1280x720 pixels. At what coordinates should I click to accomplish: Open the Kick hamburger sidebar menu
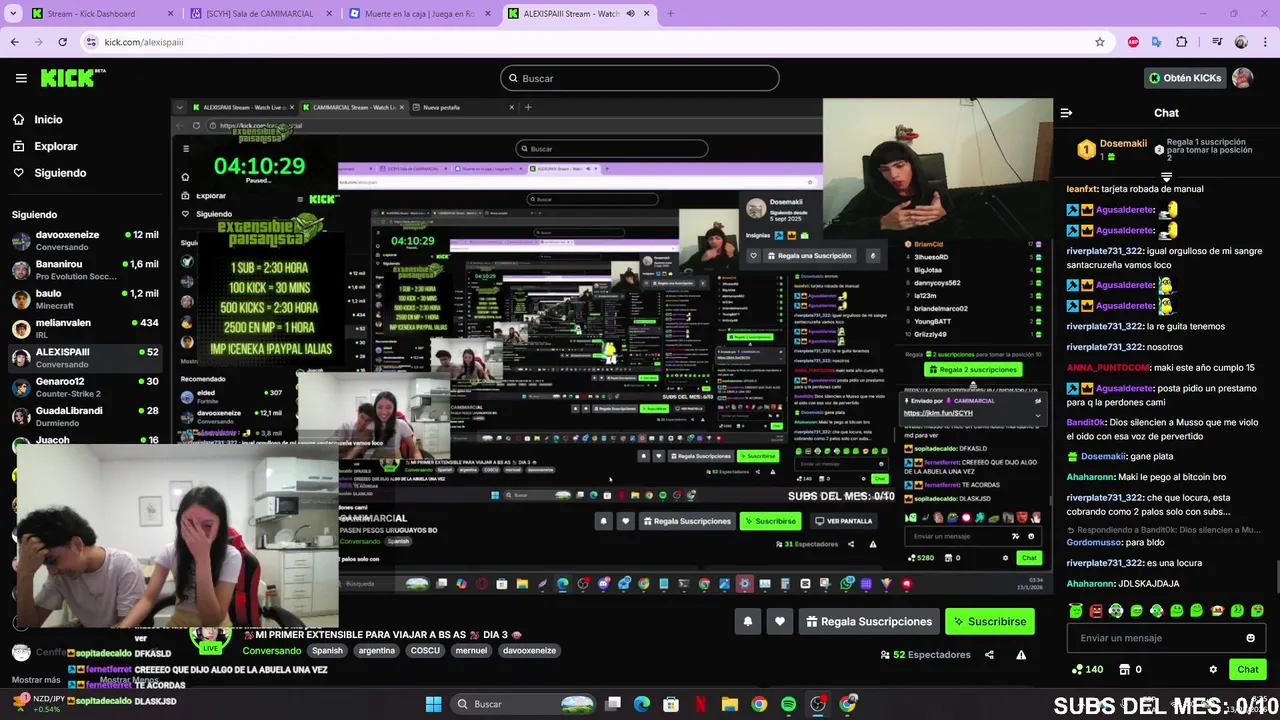[21, 78]
